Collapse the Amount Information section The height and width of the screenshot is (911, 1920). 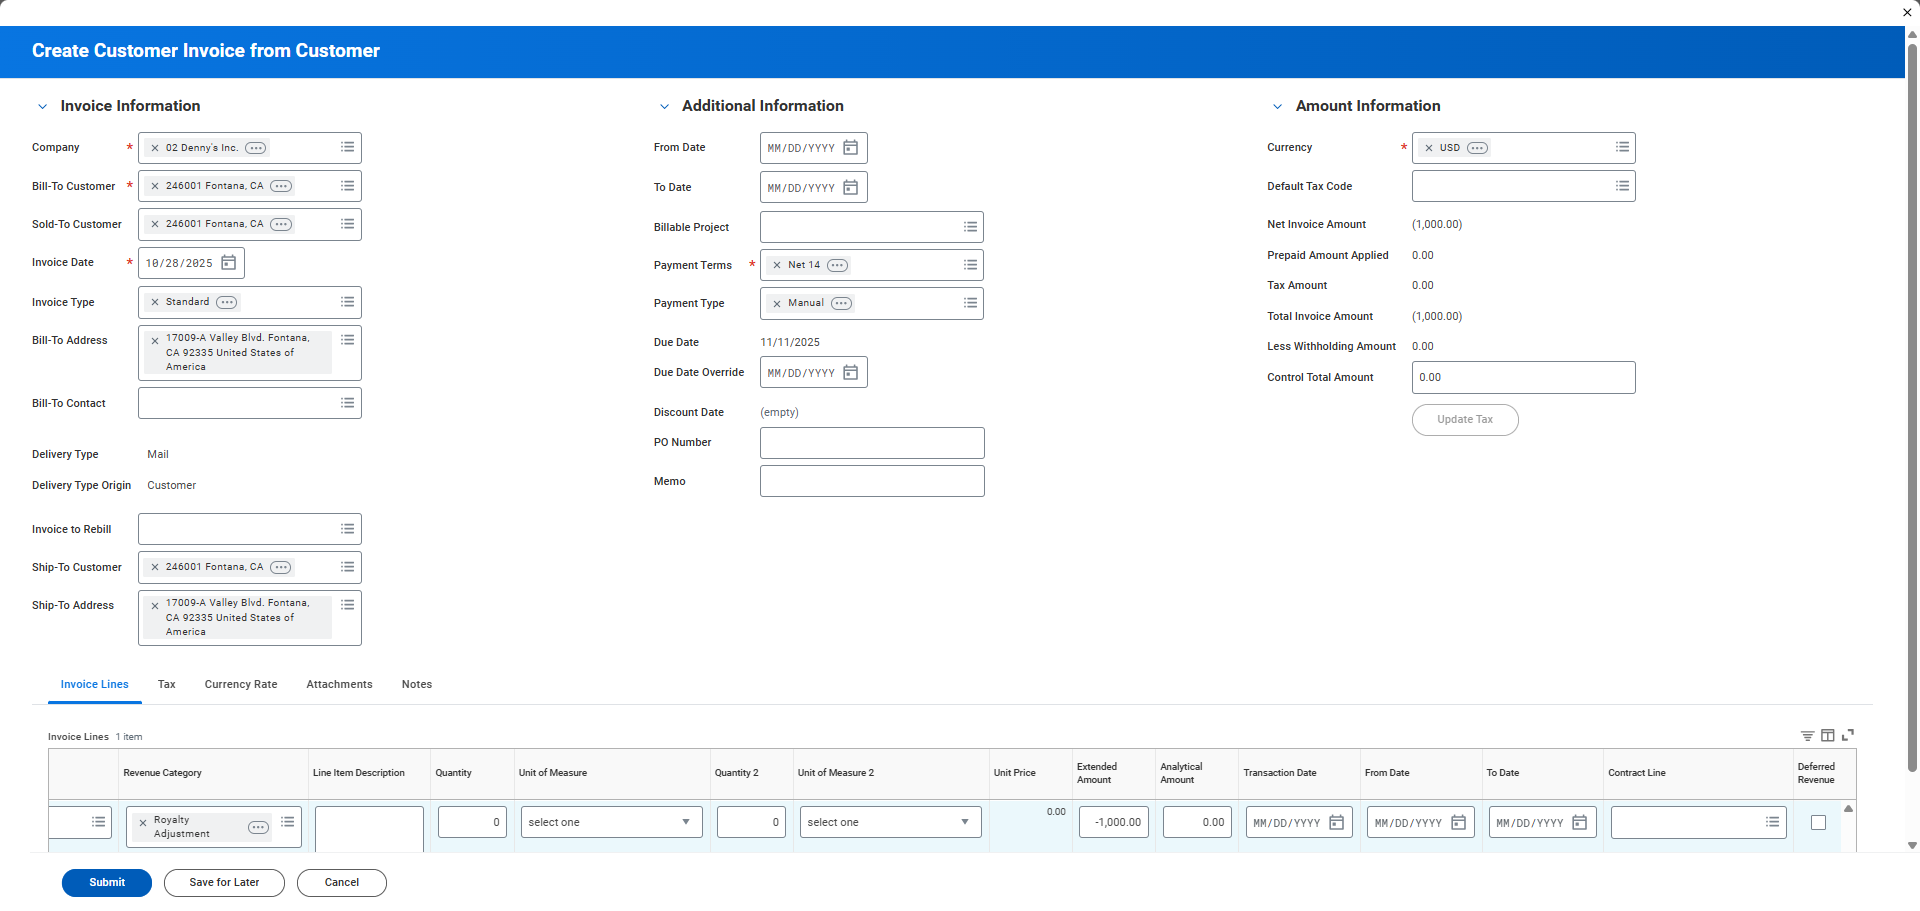[x=1277, y=107]
